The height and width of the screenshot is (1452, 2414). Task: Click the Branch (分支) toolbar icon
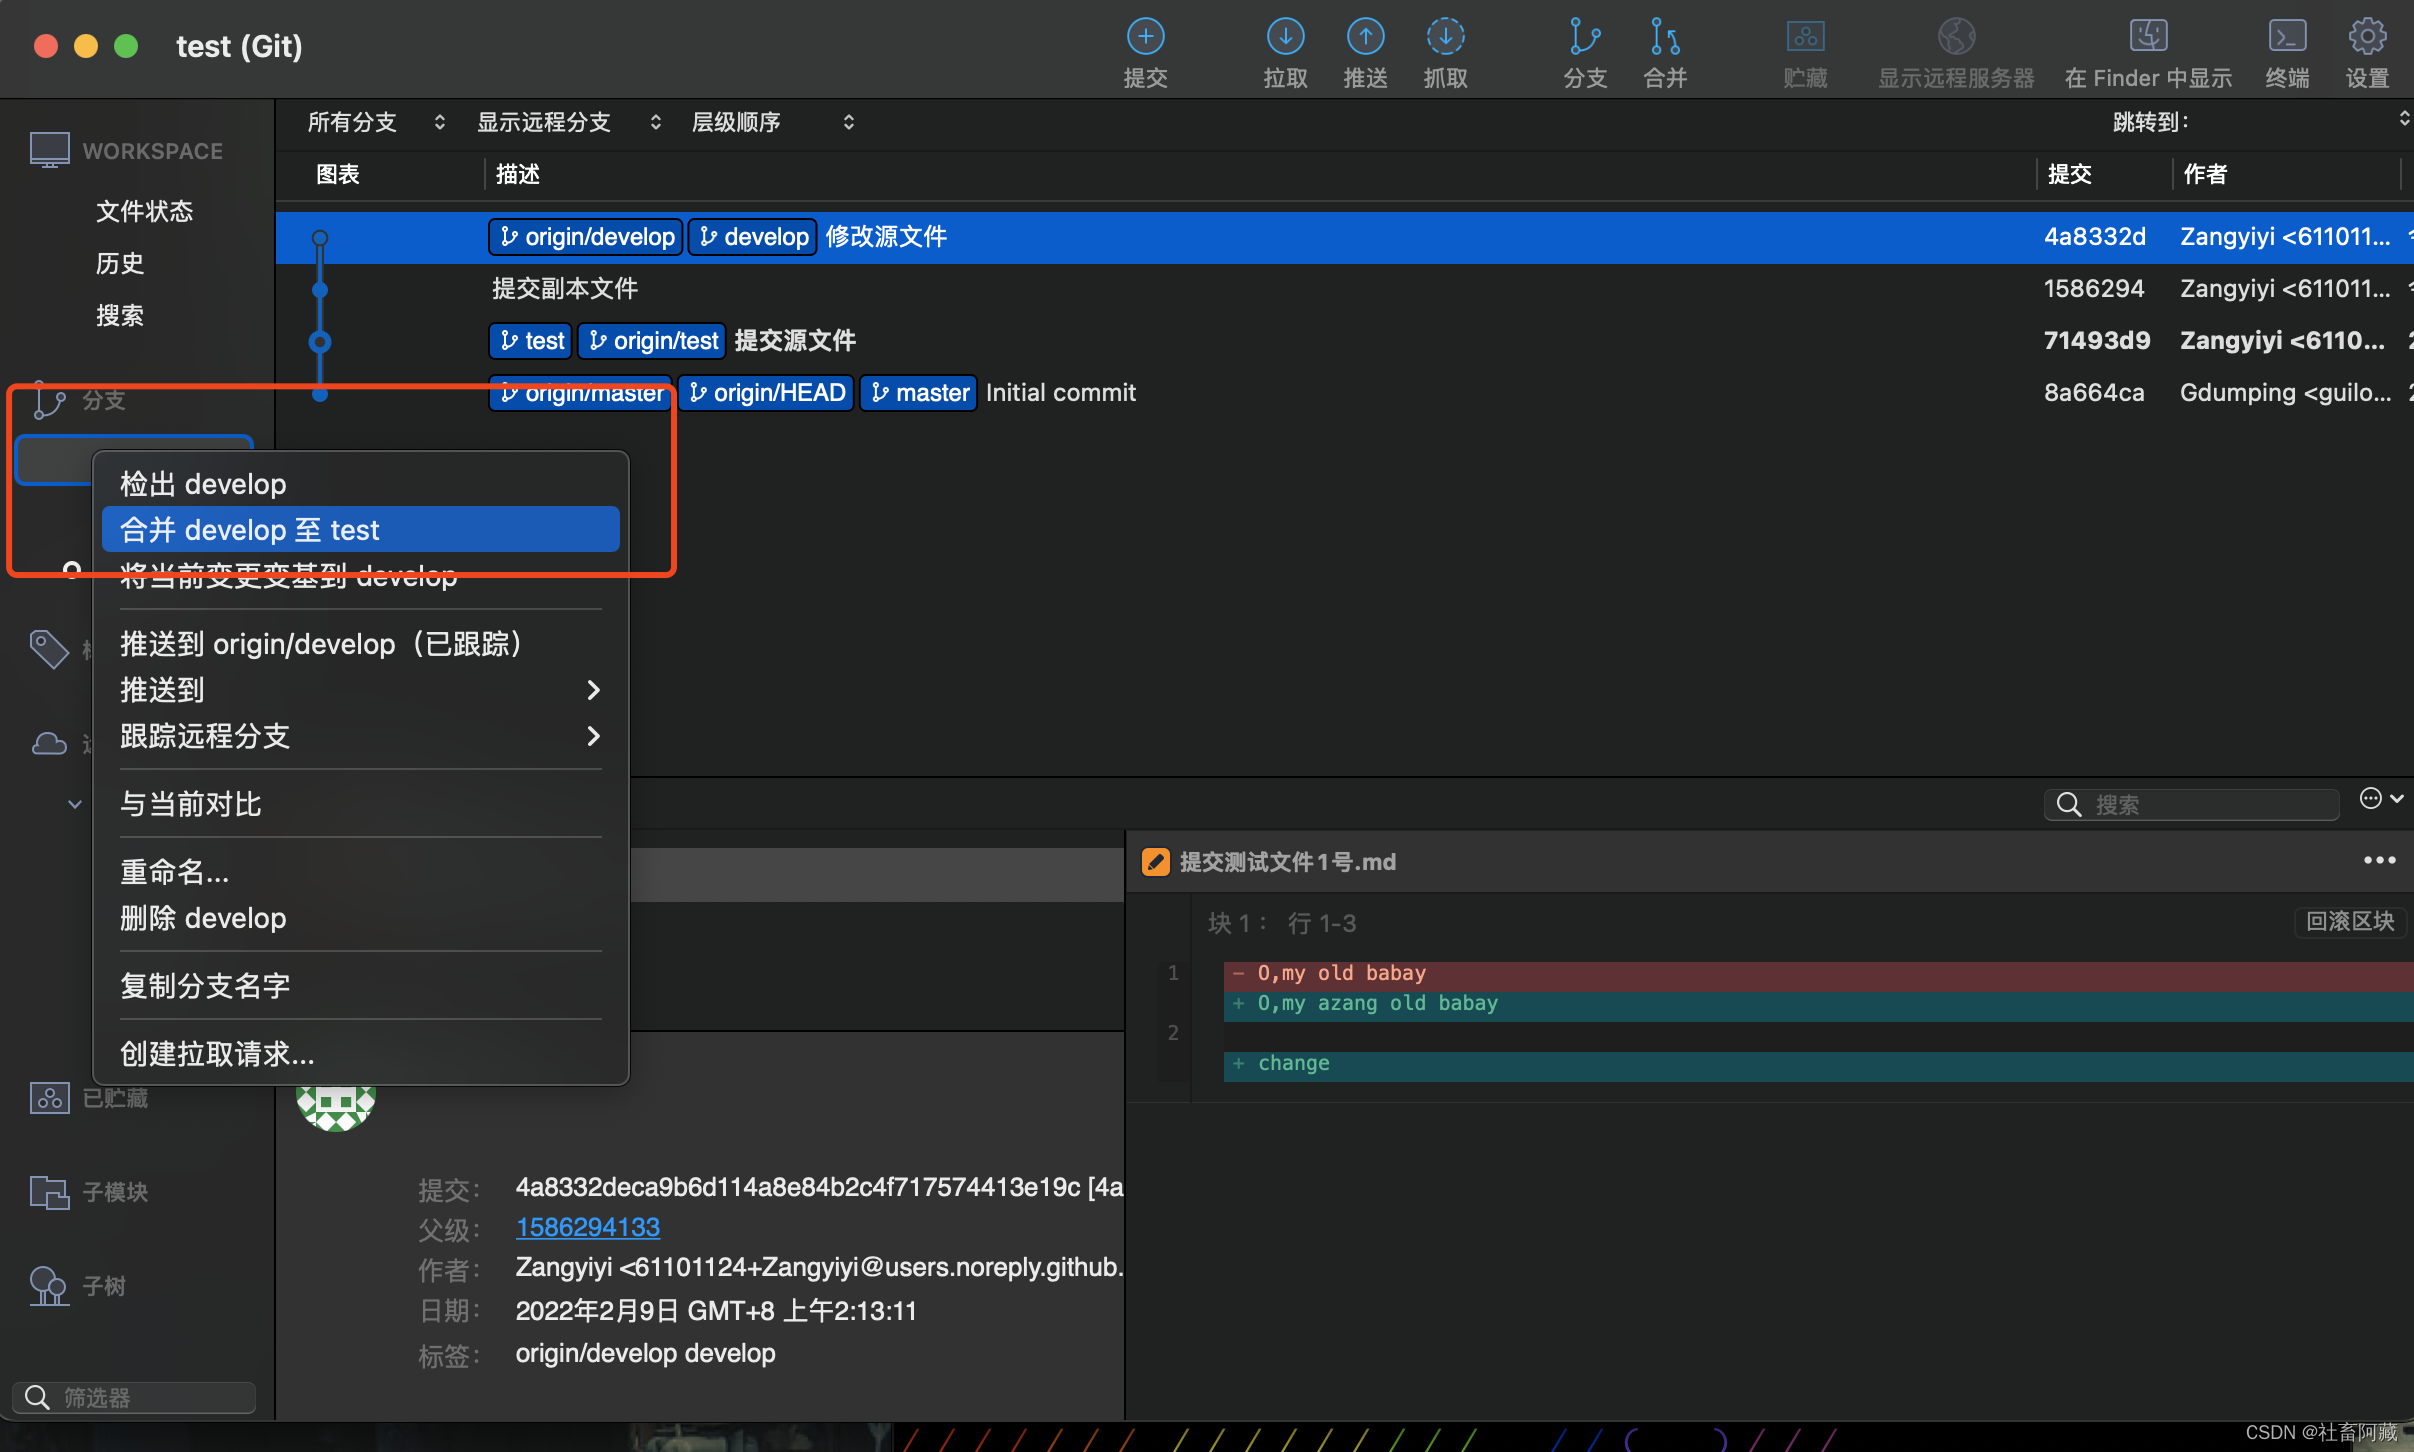pyautogui.click(x=1584, y=38)
